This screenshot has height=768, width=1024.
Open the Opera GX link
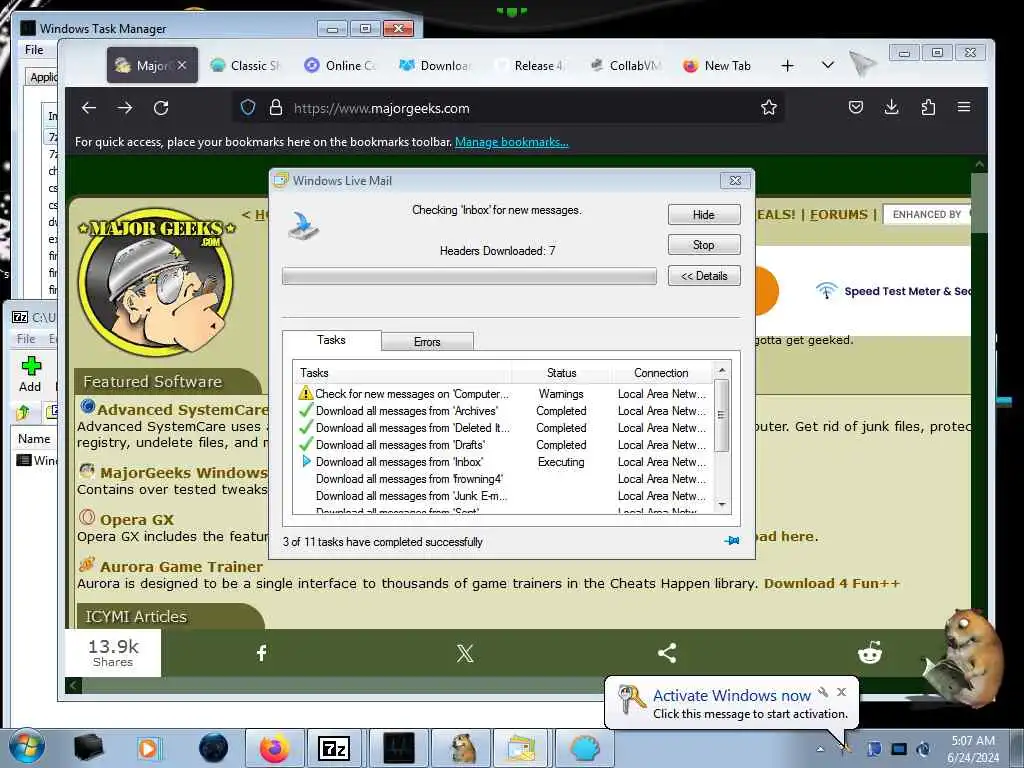point(136,520)
